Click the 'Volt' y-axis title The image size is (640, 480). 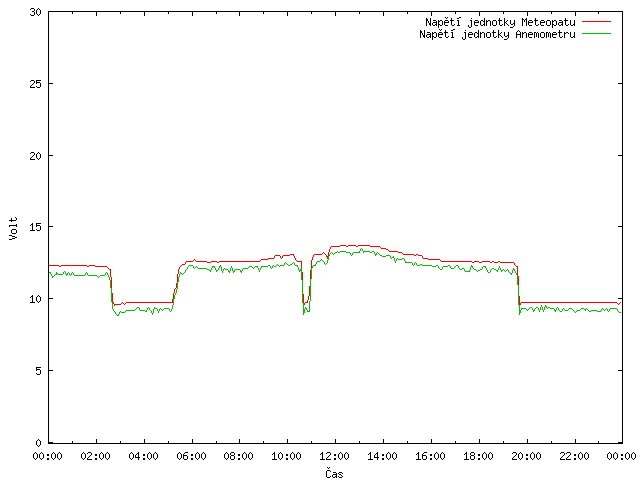click(13, 228)
